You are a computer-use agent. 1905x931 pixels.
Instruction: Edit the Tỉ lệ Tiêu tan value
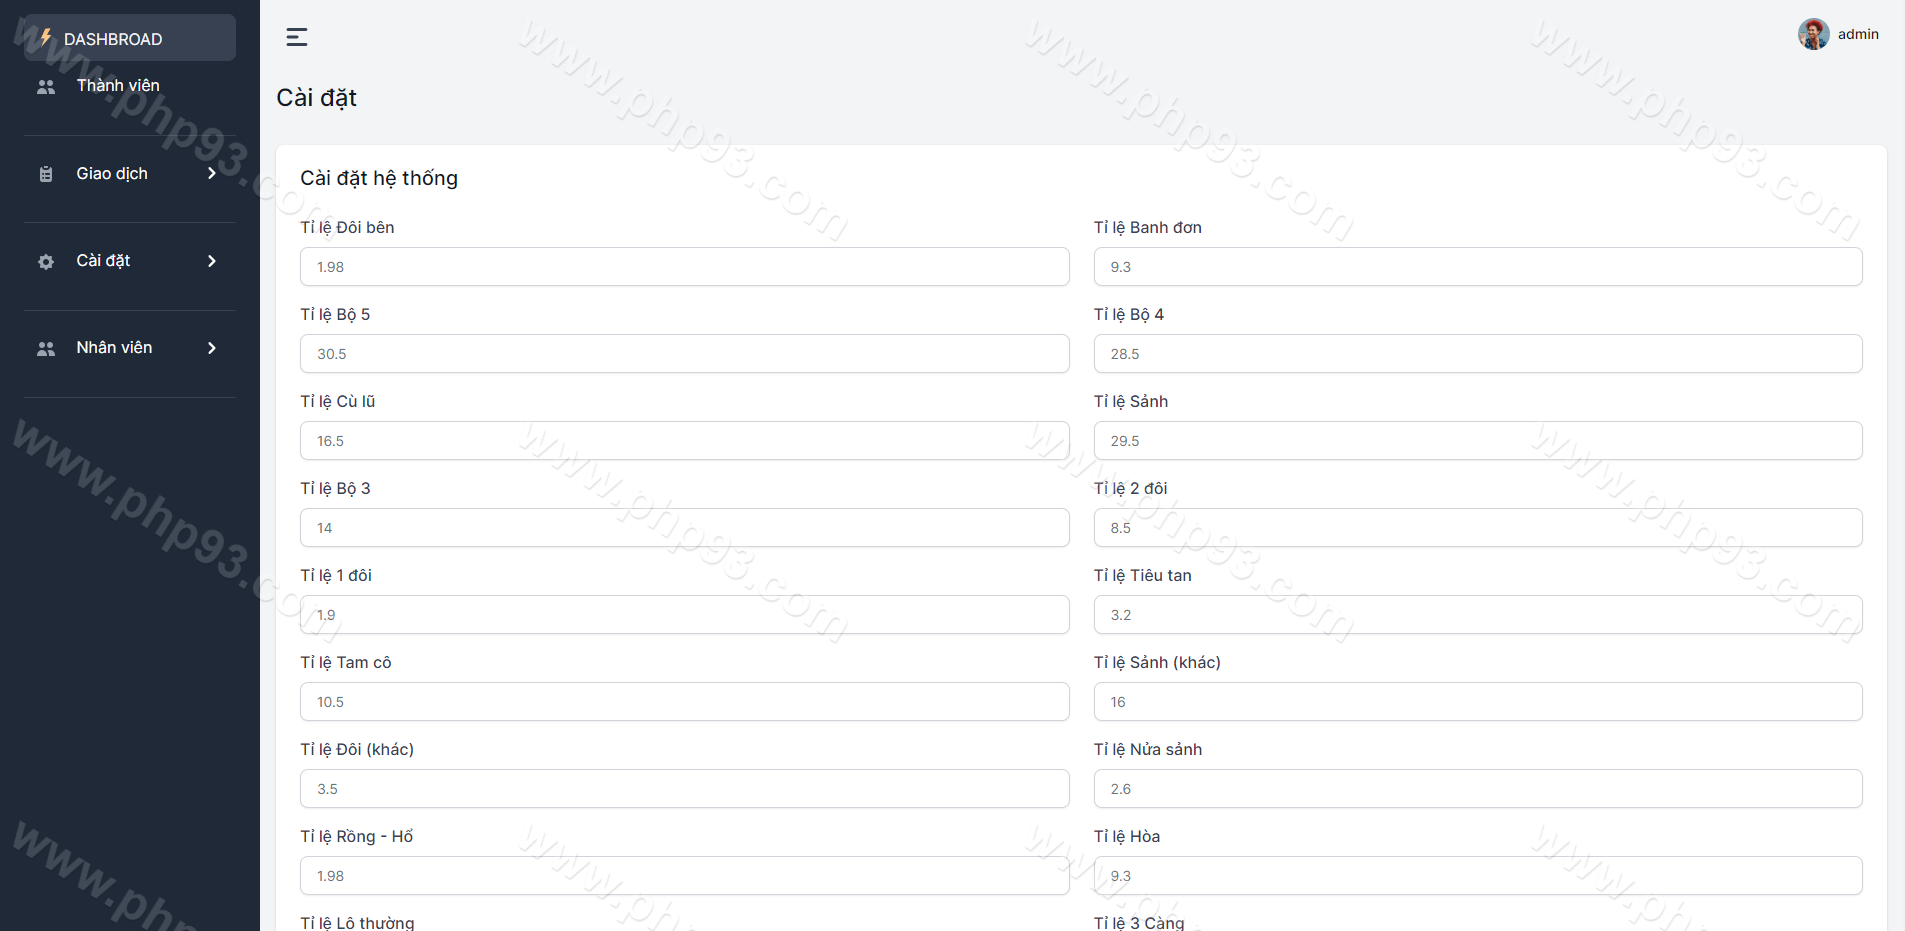[x=1477, y=615]
